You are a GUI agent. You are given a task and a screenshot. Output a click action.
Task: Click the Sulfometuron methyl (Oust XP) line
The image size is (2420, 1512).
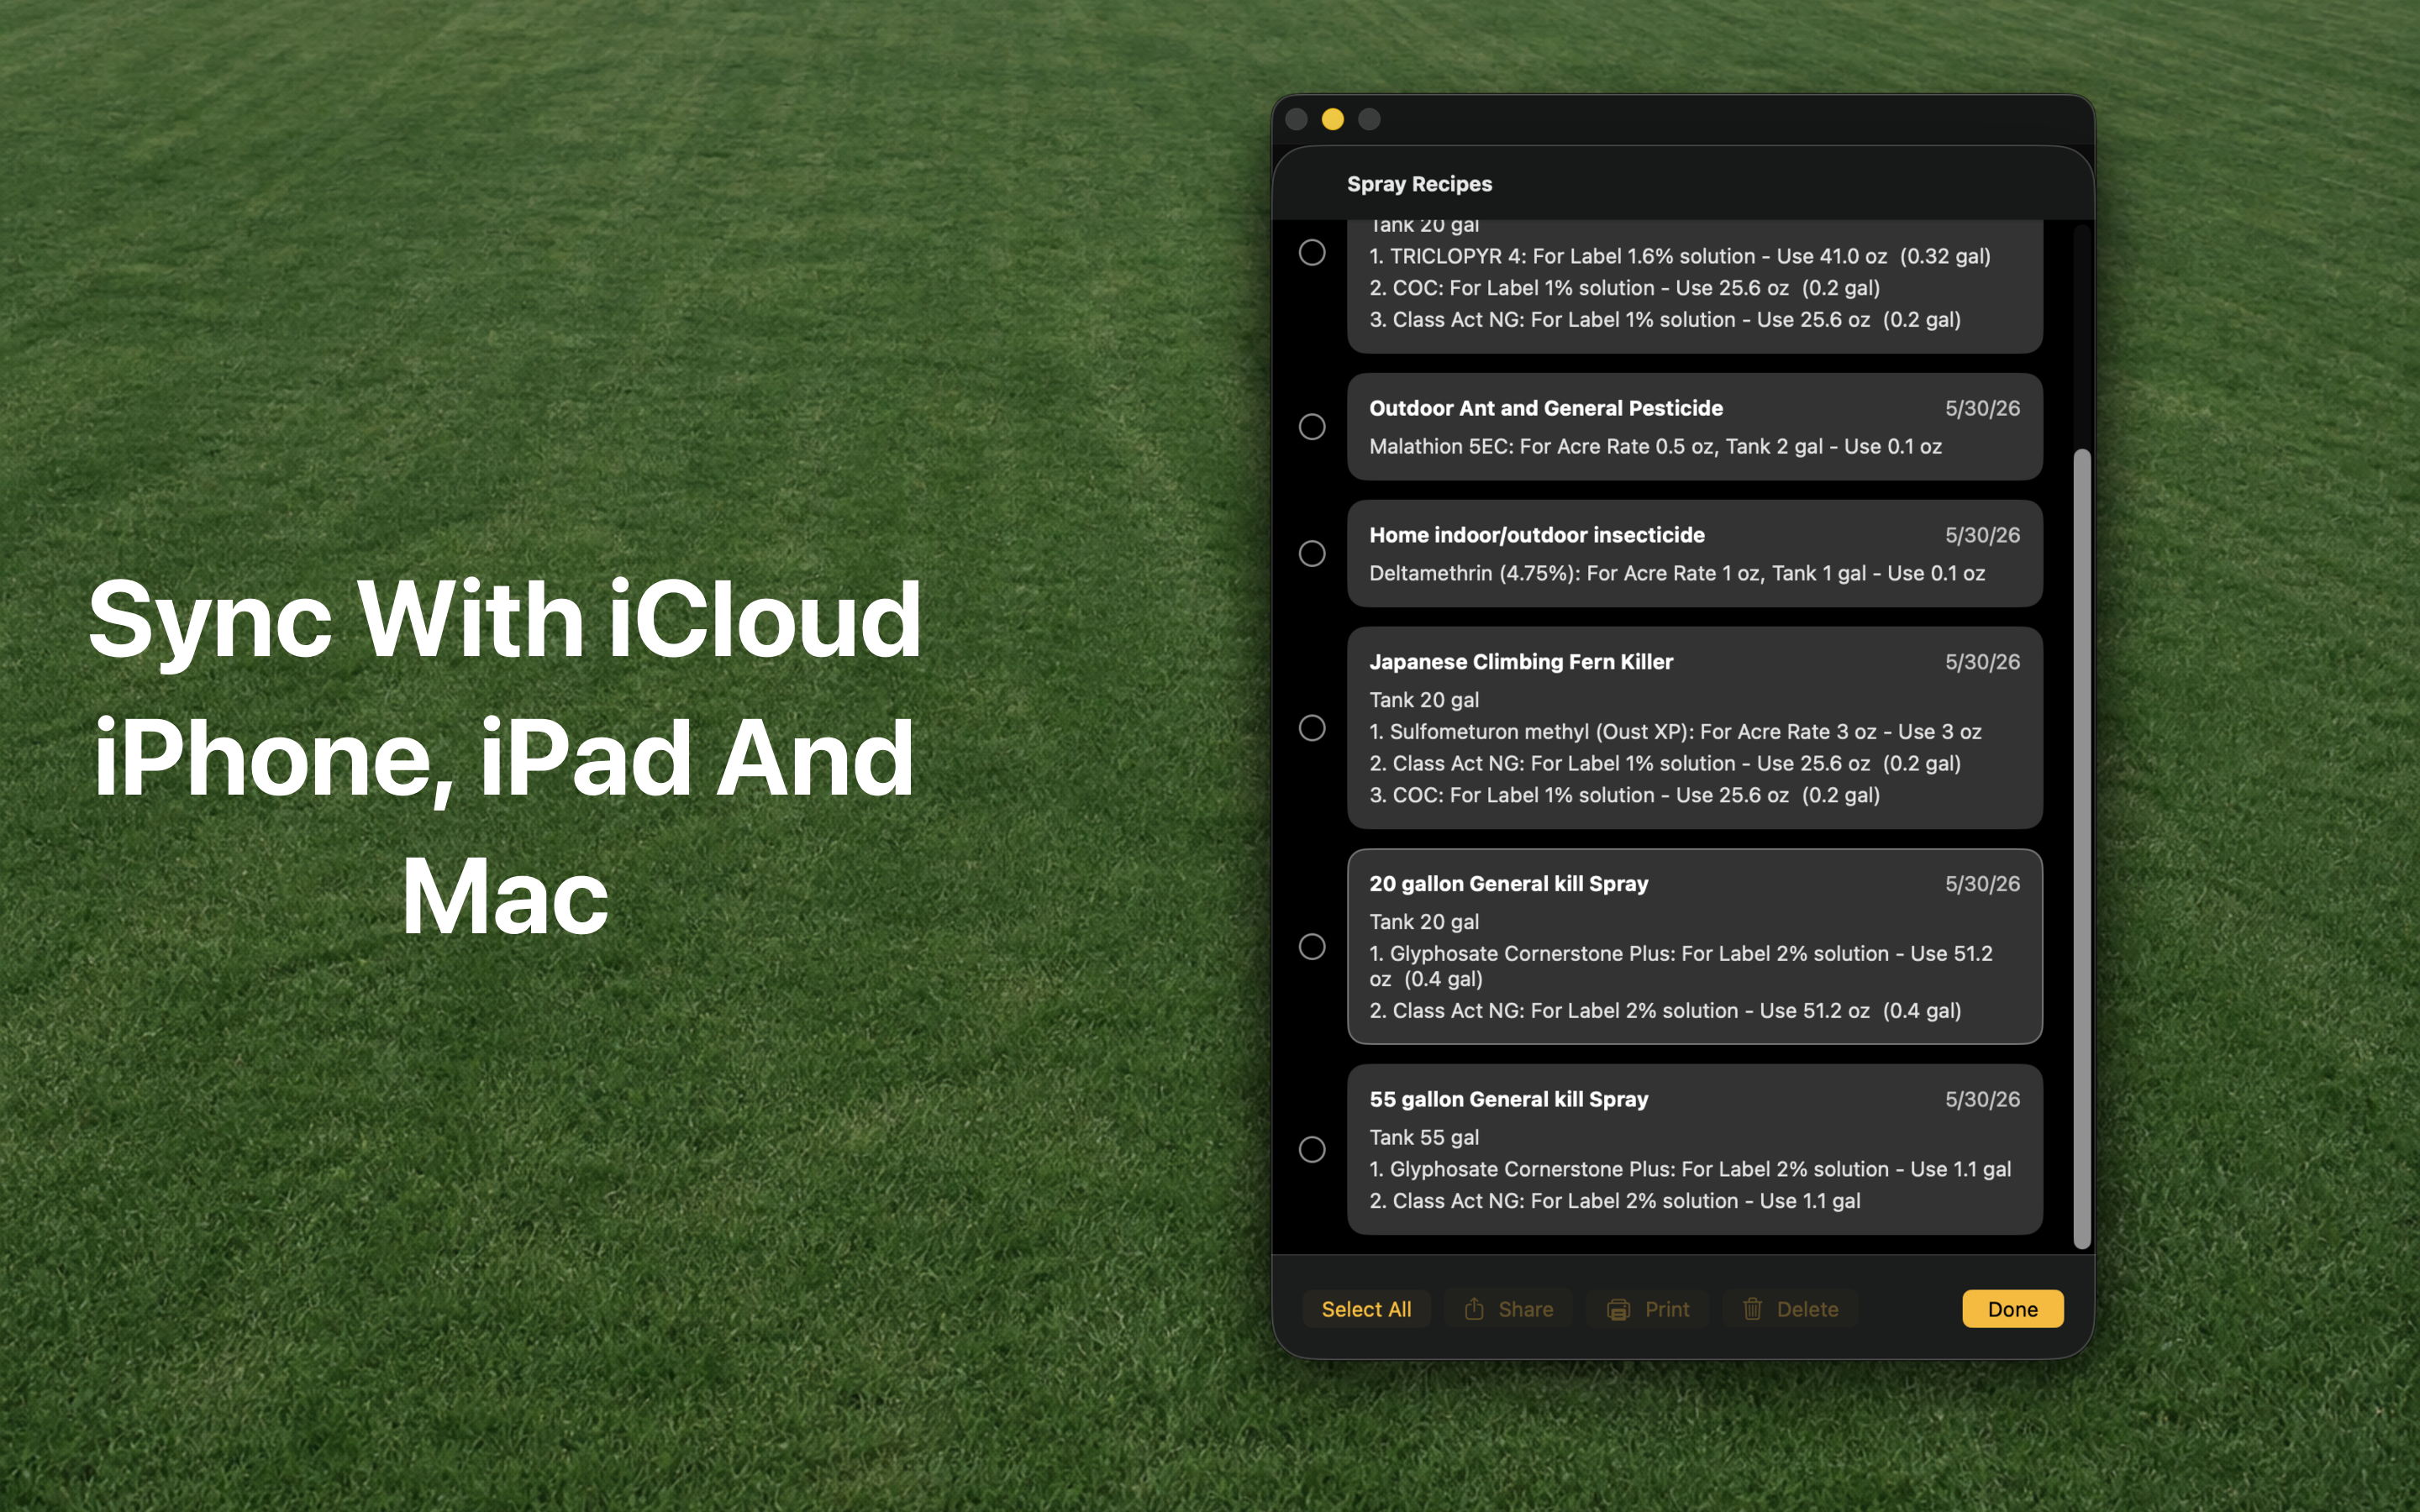(1675, 732)
